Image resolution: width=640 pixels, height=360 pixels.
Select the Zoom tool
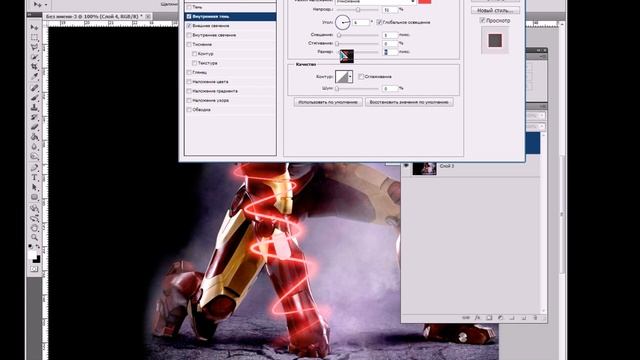[x=35, y=237]
